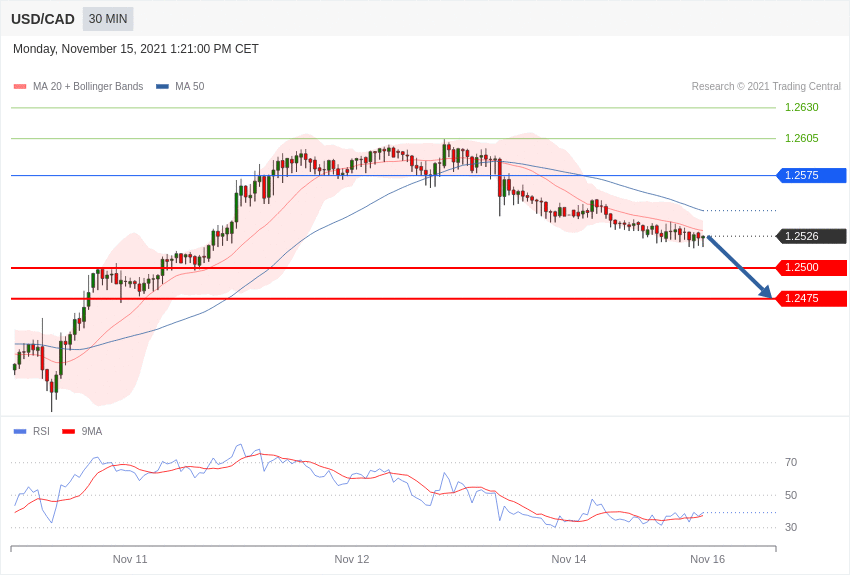
Task: Click the RSI 30 axis value
Action: pos(791,527)
